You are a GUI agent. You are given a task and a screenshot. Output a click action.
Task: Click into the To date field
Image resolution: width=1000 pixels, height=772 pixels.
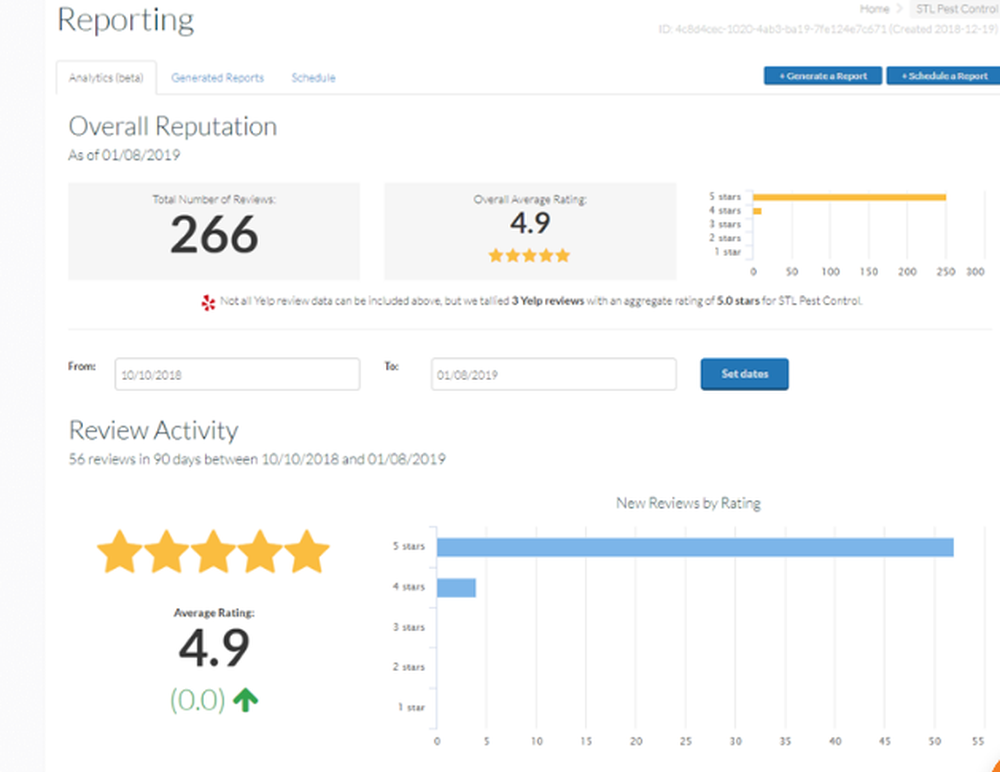pyautogui.click(x=553, y=375)
